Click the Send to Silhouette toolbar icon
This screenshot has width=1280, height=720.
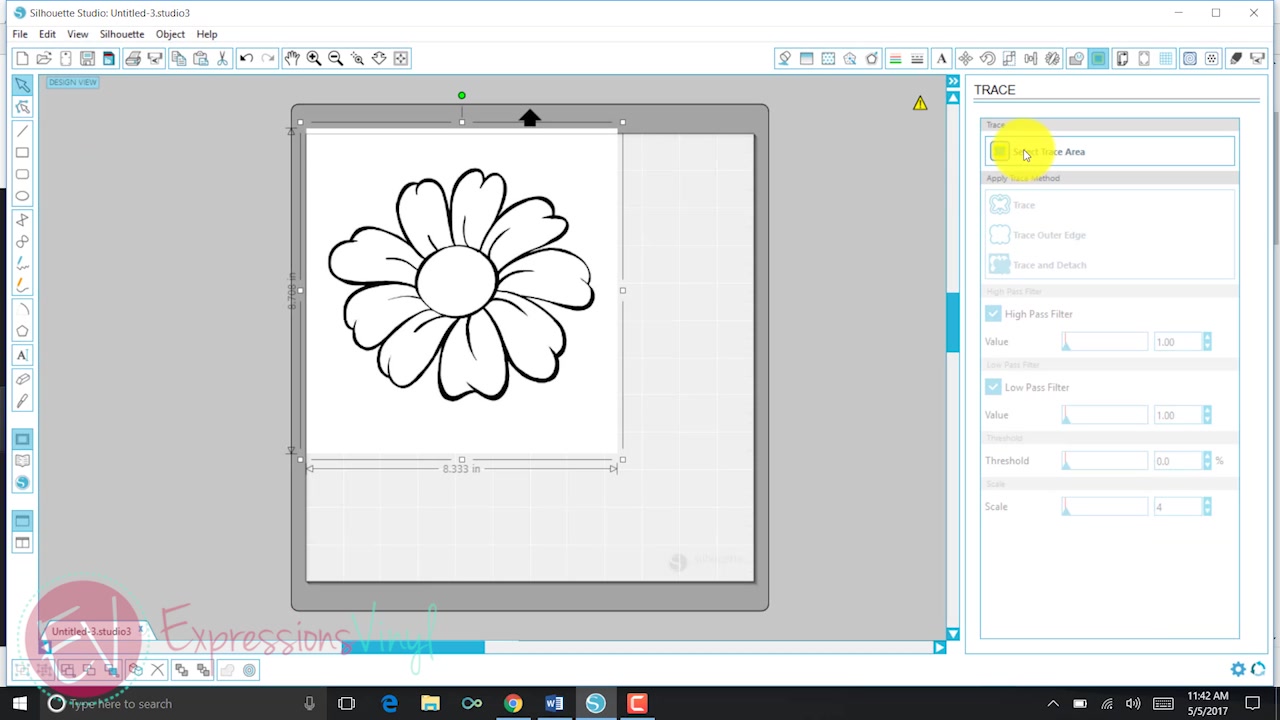155,59
